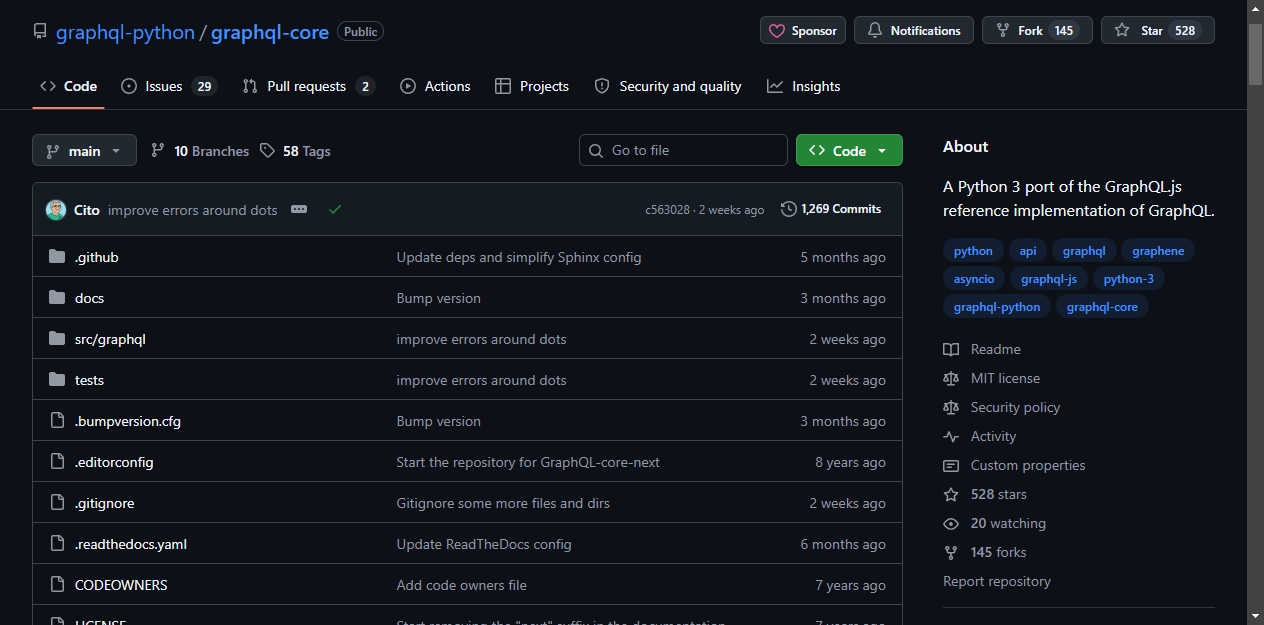Screen dimensions: 1264x625
Task: Open the docs folder
Action: 89,298
